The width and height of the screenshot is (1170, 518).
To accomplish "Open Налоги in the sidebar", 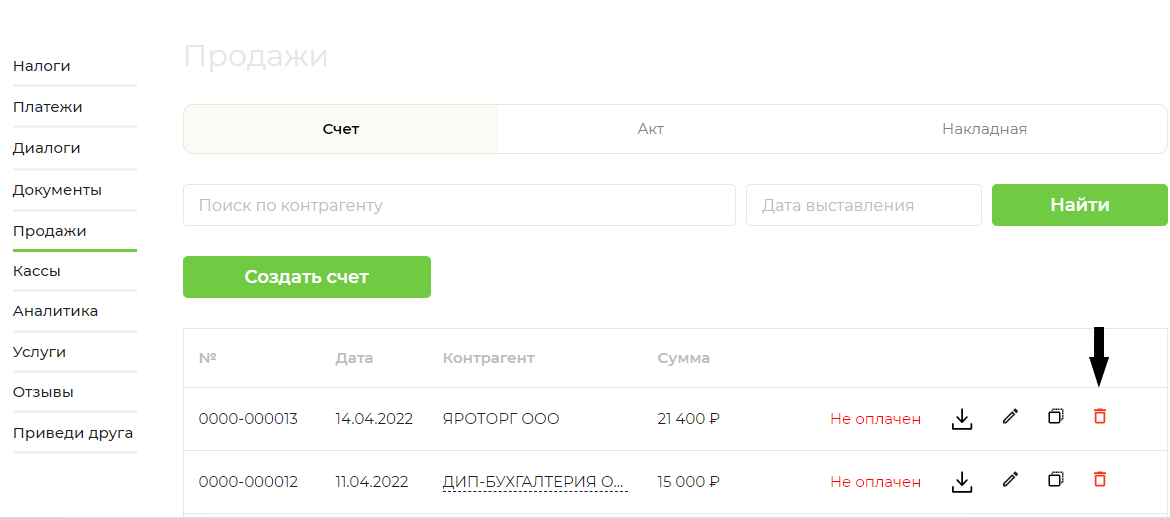I will [42, 66].
